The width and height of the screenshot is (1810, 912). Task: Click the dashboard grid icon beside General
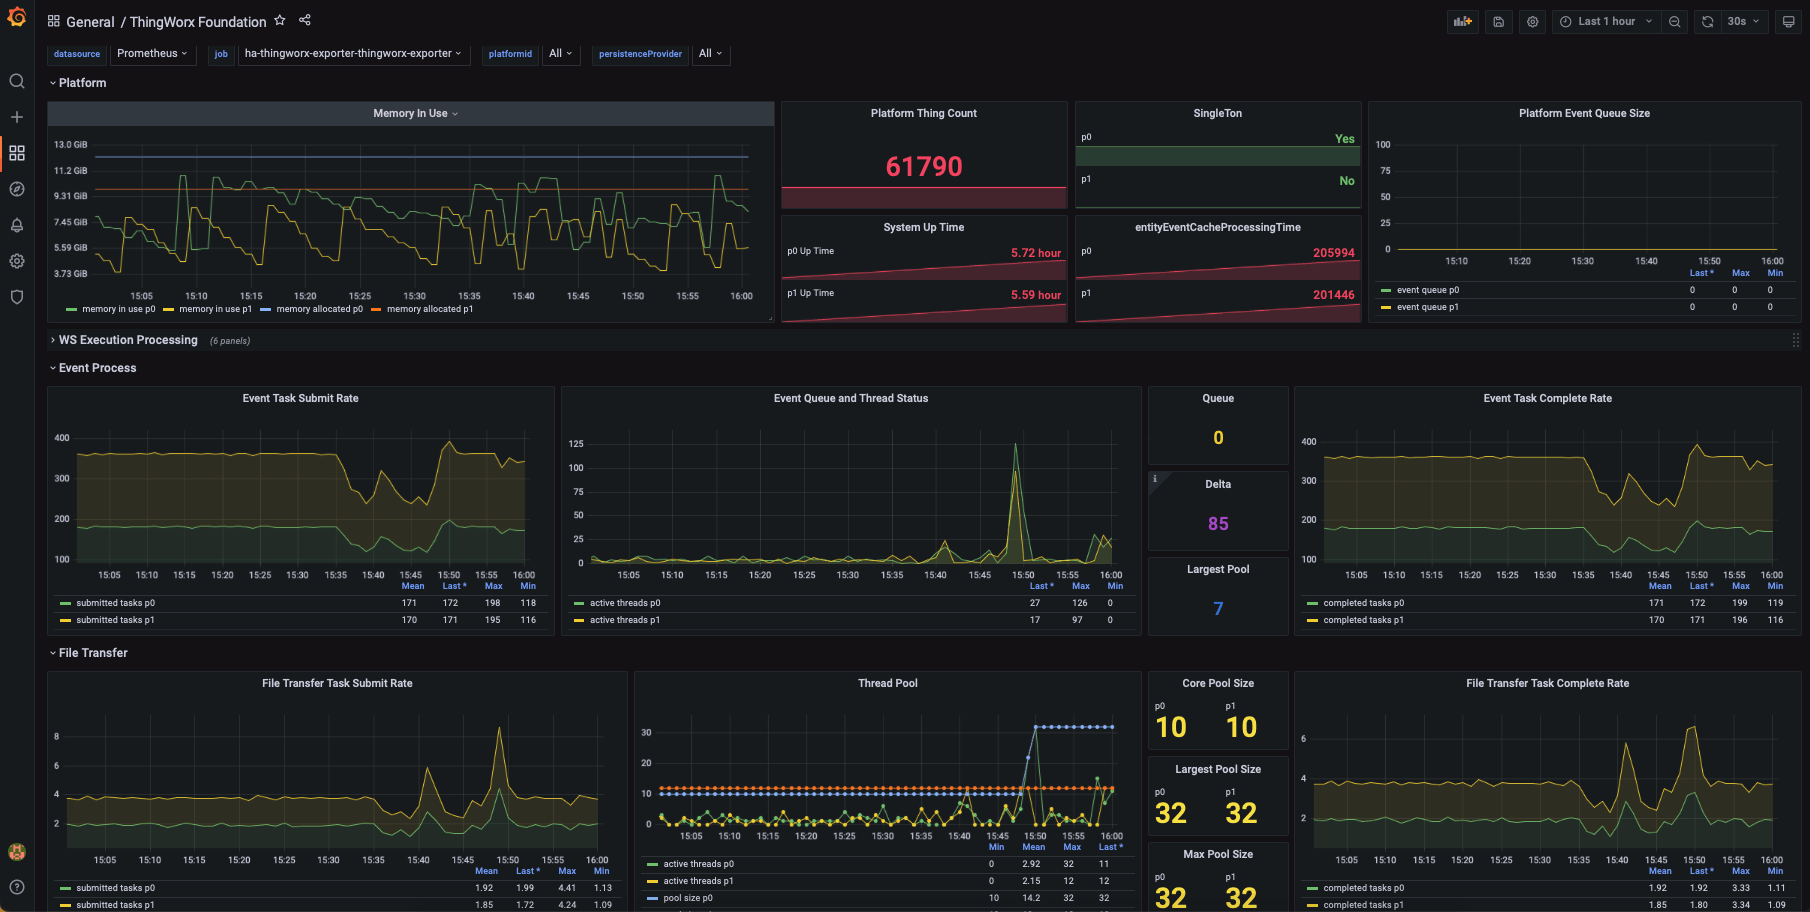[x=54, y=21]
